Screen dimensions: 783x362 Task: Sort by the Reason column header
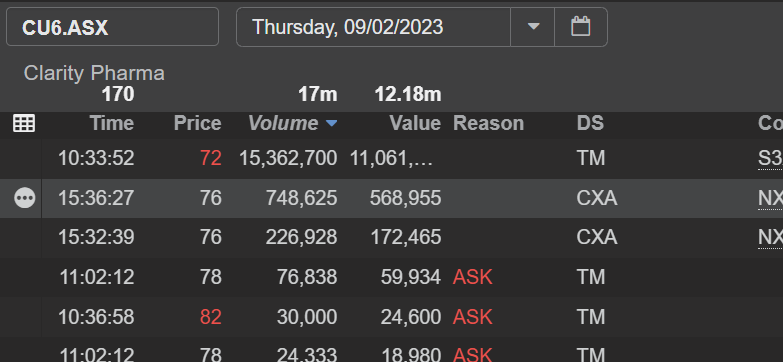point(488,123)
